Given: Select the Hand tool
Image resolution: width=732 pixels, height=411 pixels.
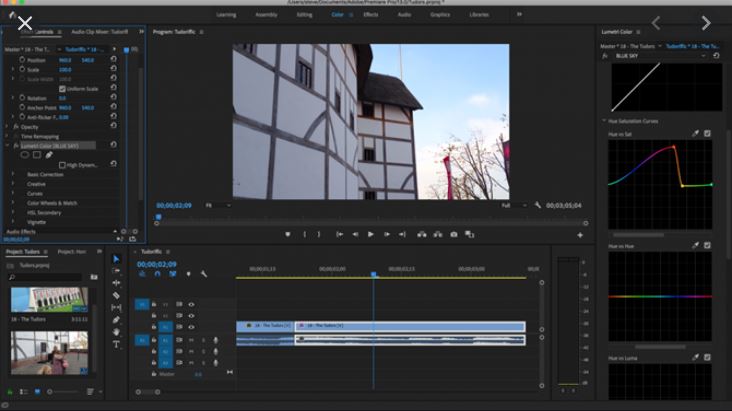Looking at the screenshot, I should pos(116,332).
